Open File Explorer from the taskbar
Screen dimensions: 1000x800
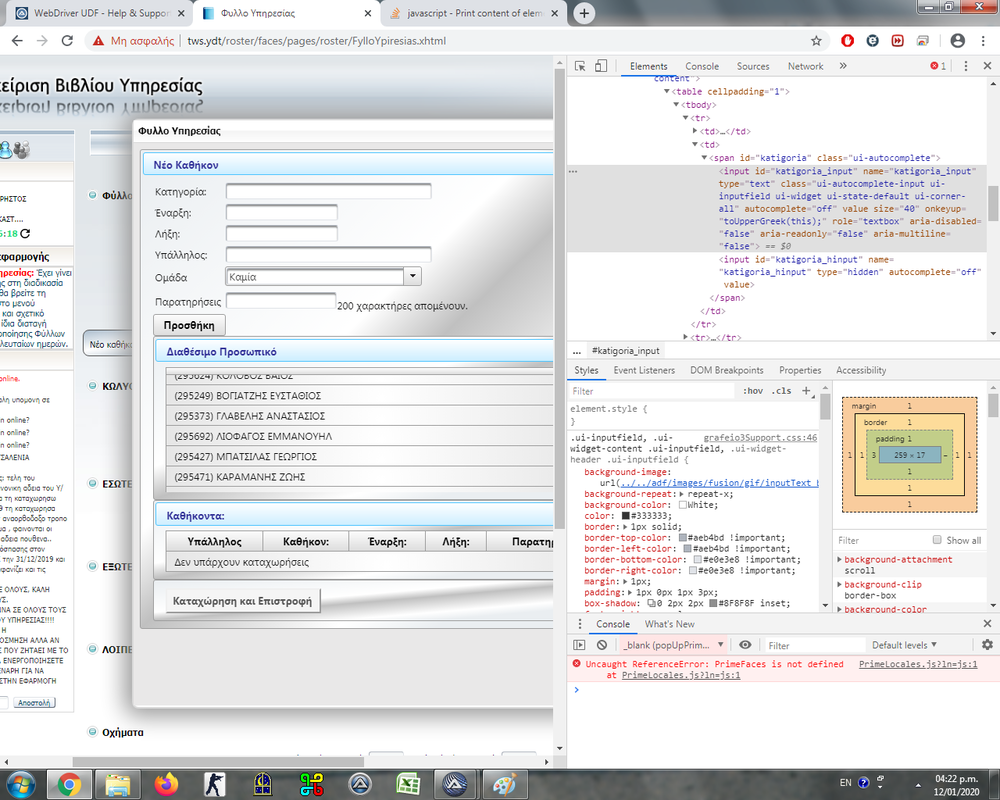coord(118,784)
